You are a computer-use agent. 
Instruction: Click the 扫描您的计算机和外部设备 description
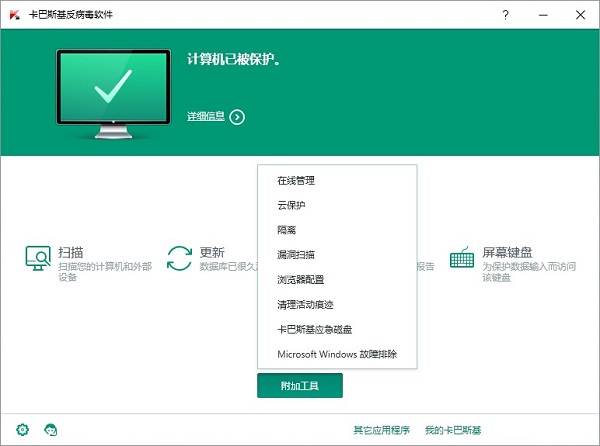tap(105, 272)
